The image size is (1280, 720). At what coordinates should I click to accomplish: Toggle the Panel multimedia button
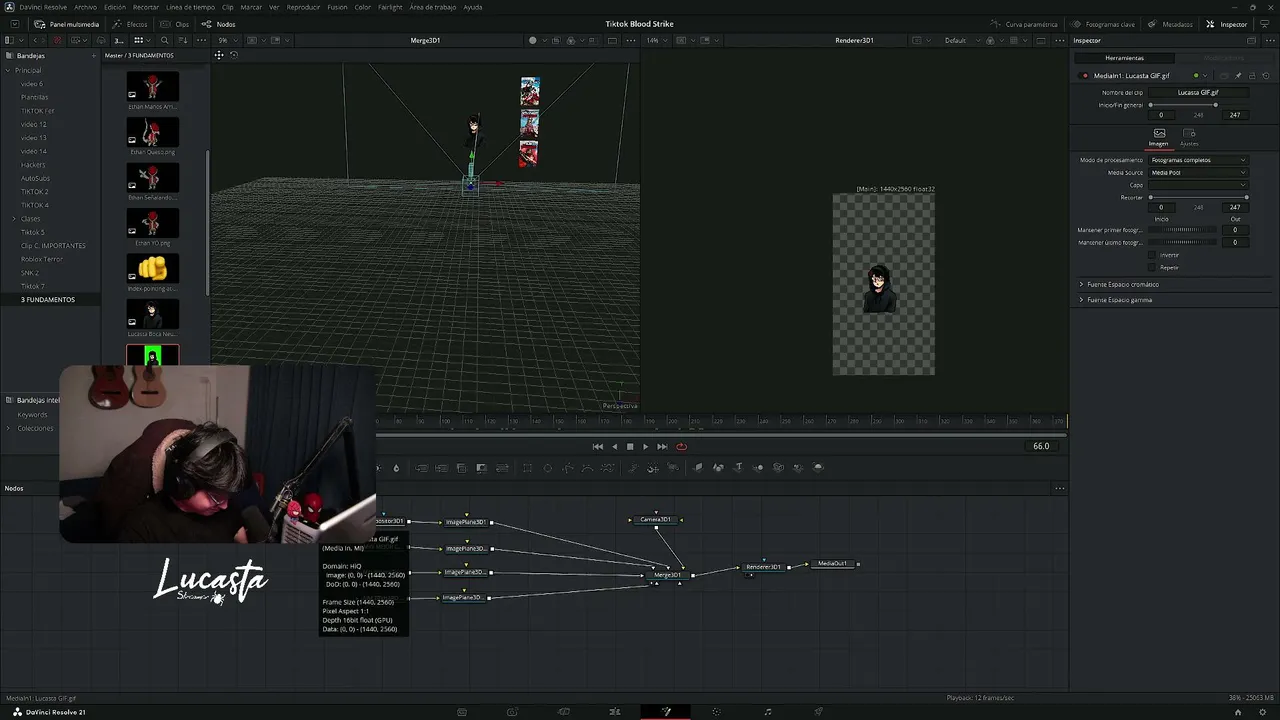(67, 24)
